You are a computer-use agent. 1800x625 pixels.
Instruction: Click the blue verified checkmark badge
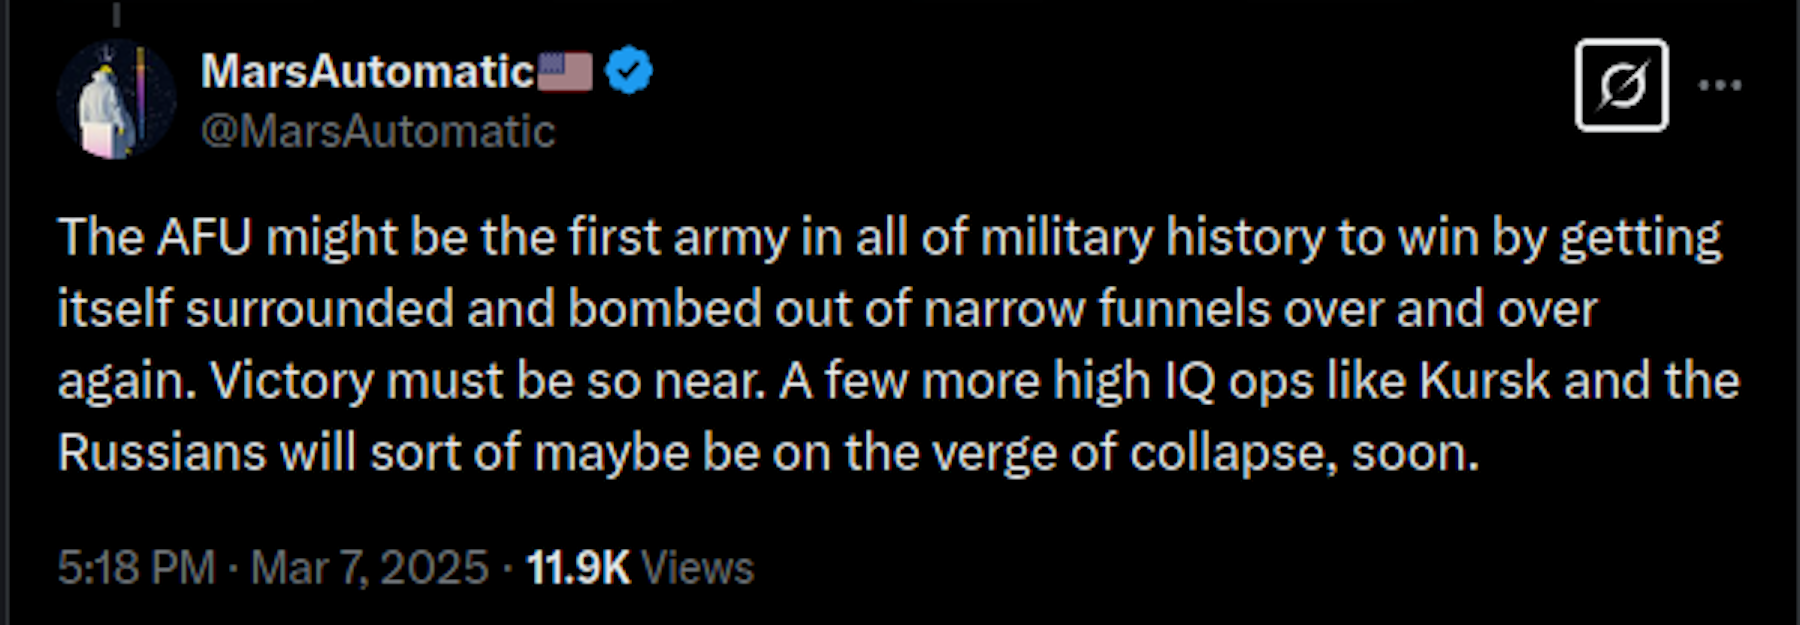coord(629,72)
